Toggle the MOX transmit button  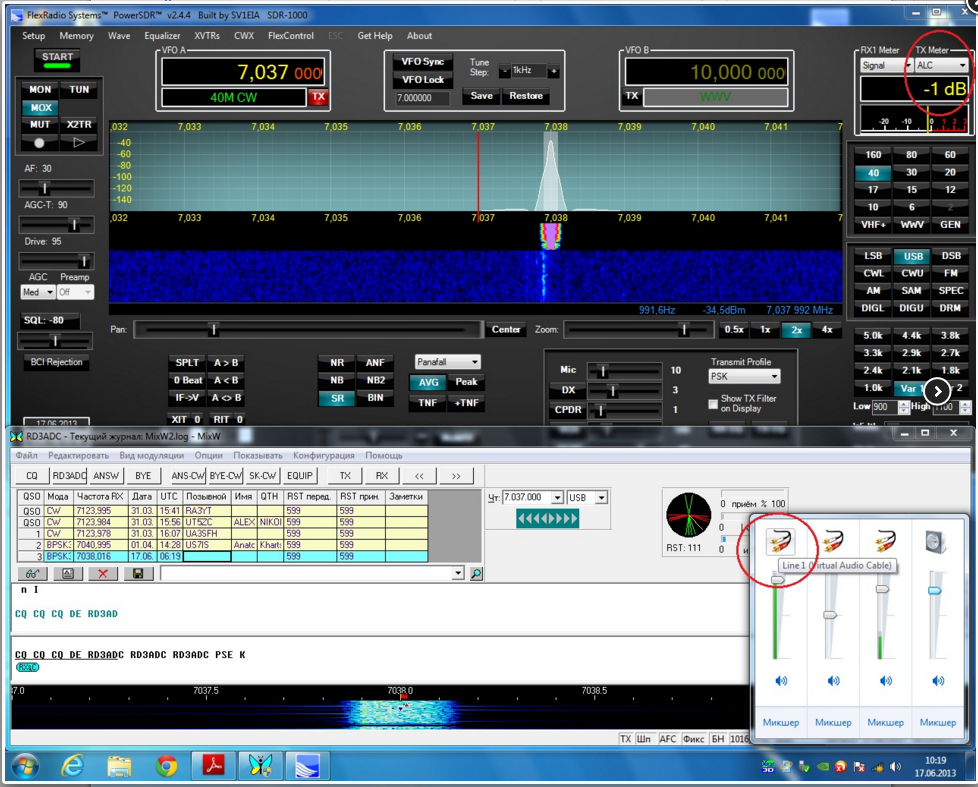41,108
